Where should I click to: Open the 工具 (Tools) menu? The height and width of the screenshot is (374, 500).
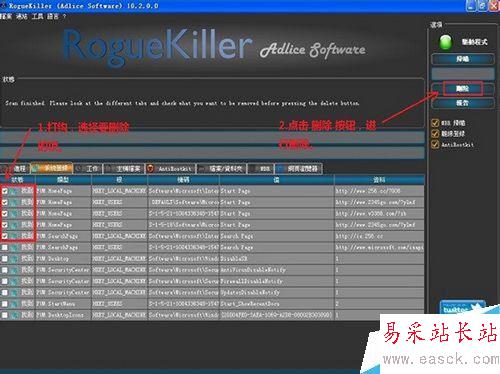(38, 16)
